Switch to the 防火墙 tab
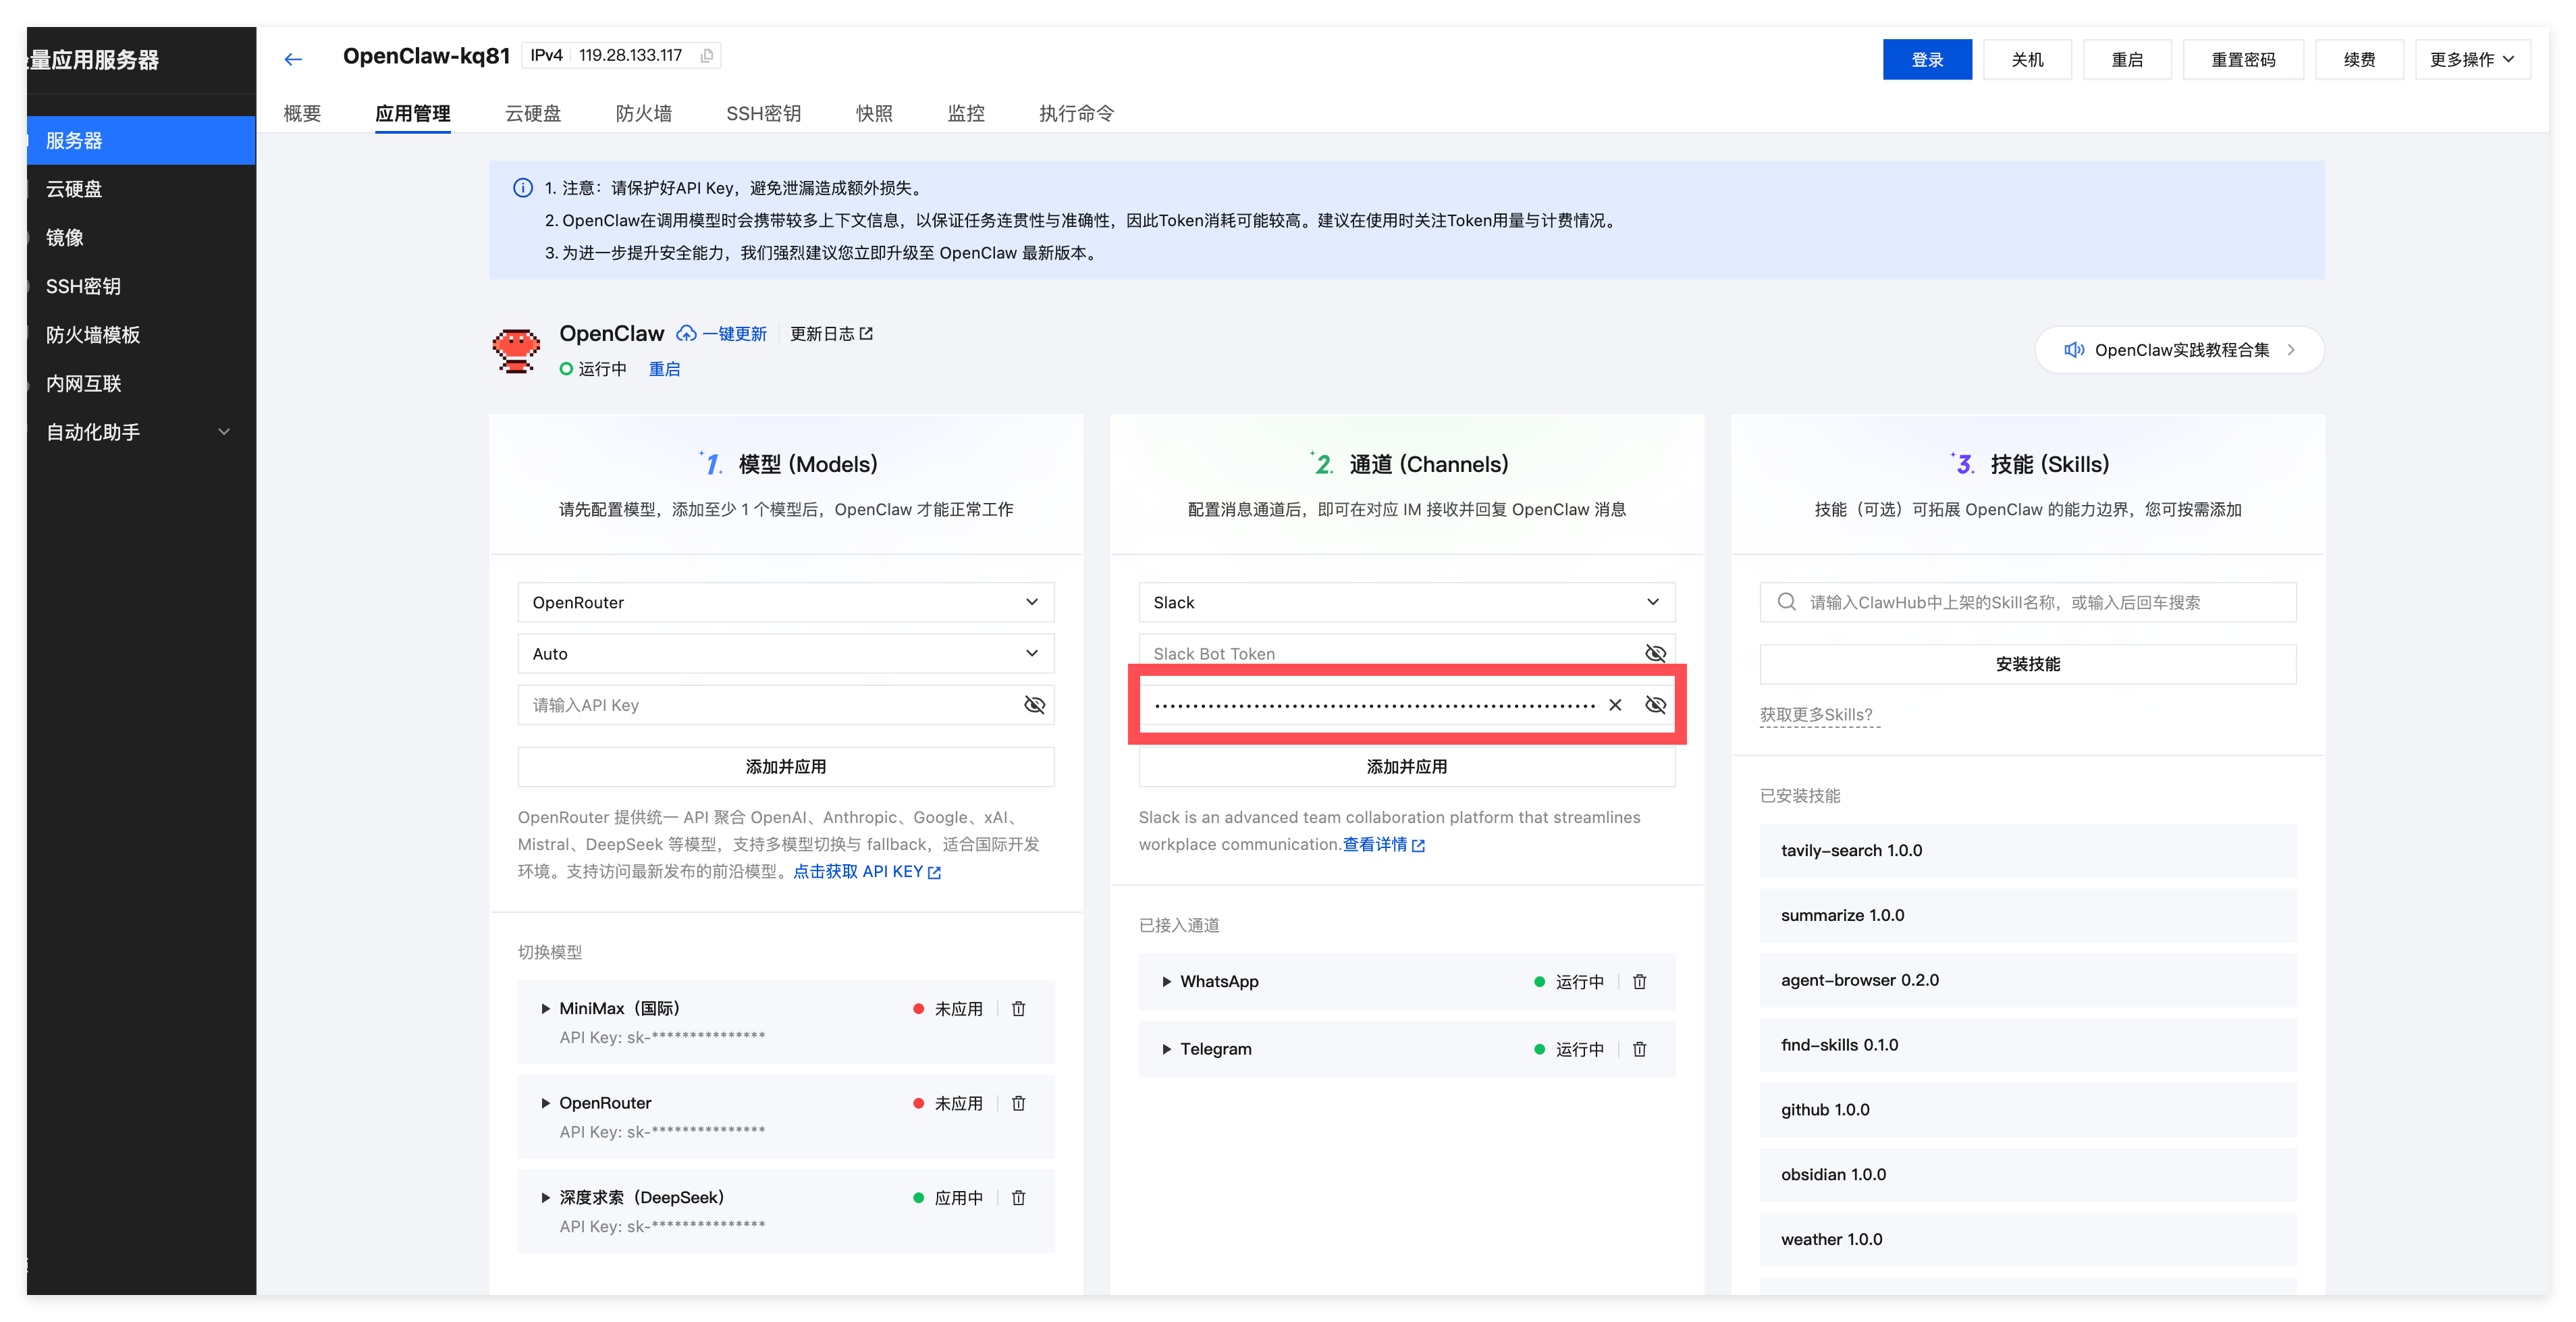The image size is (2576, 1322). point(643,113)
